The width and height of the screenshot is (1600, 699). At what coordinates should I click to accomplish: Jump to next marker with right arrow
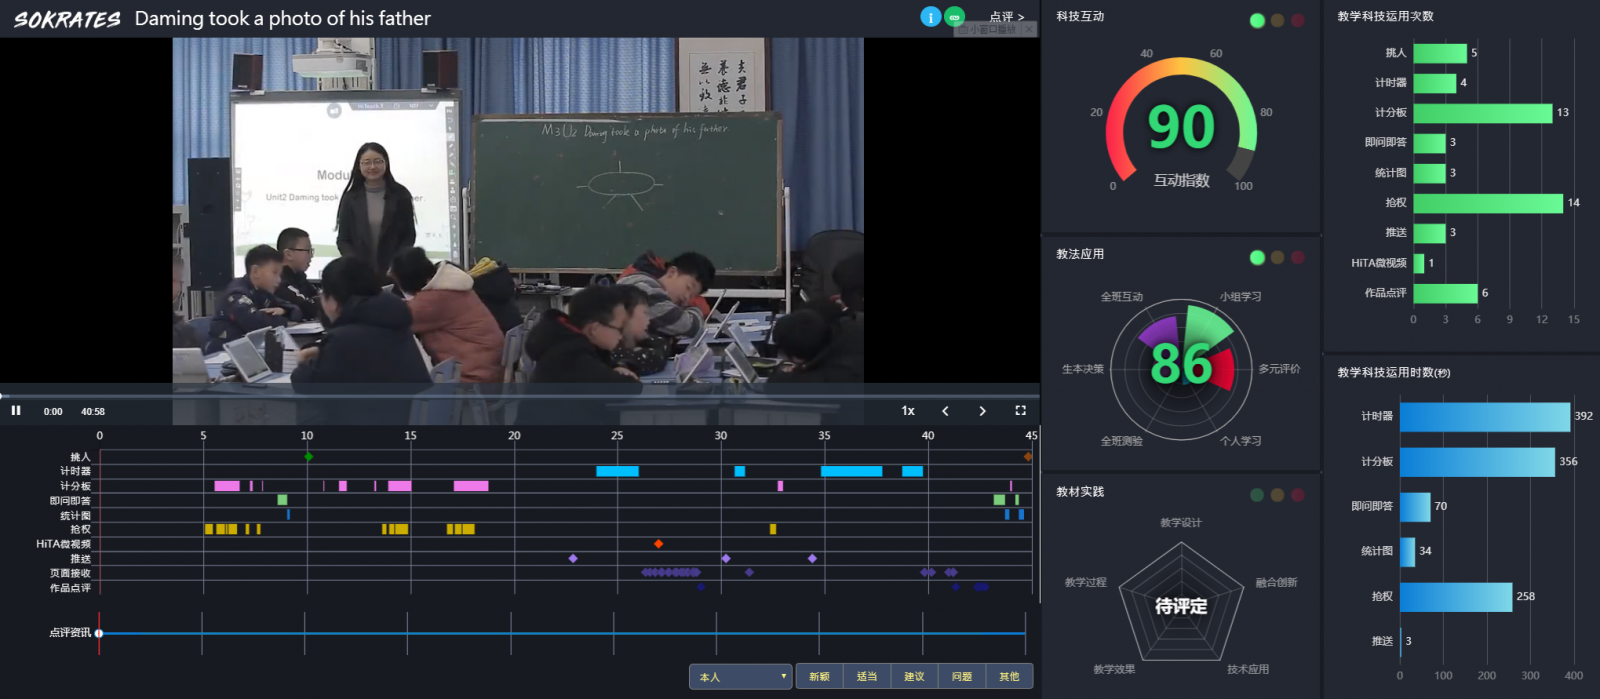pyautogui.click(x=982, y=411)
